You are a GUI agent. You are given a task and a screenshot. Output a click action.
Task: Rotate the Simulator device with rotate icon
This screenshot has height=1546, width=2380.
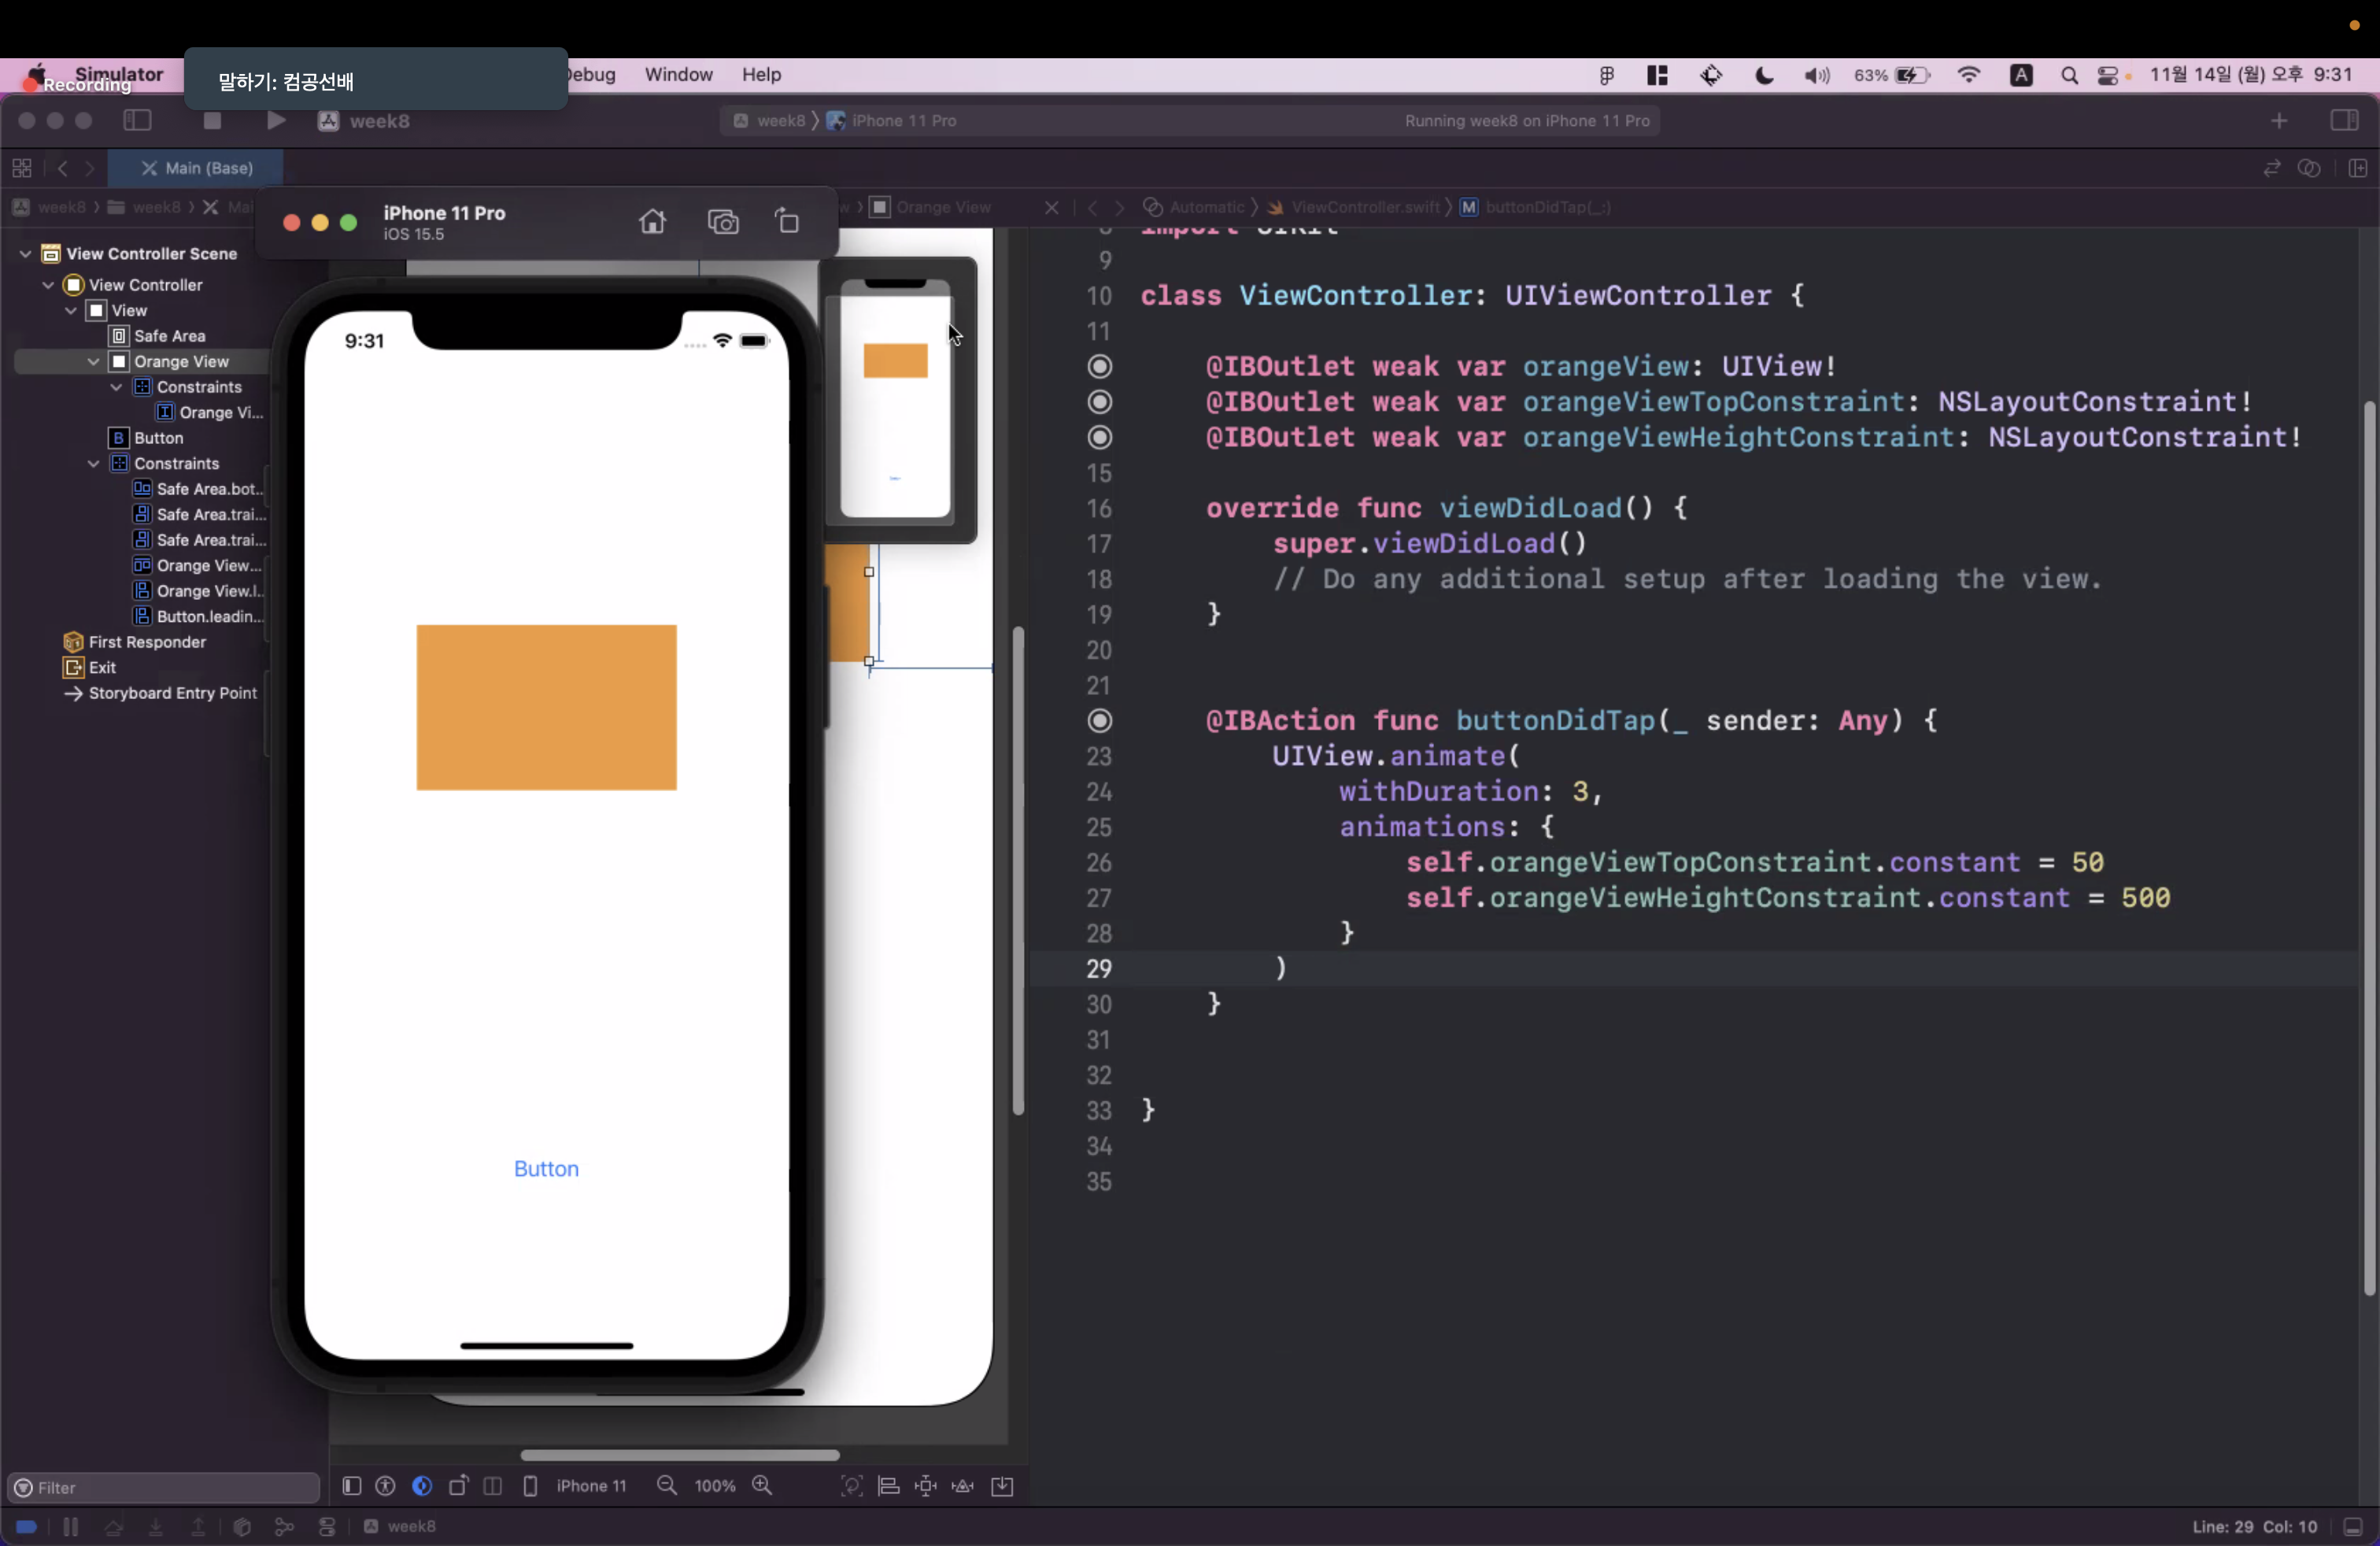click(788, 221)
